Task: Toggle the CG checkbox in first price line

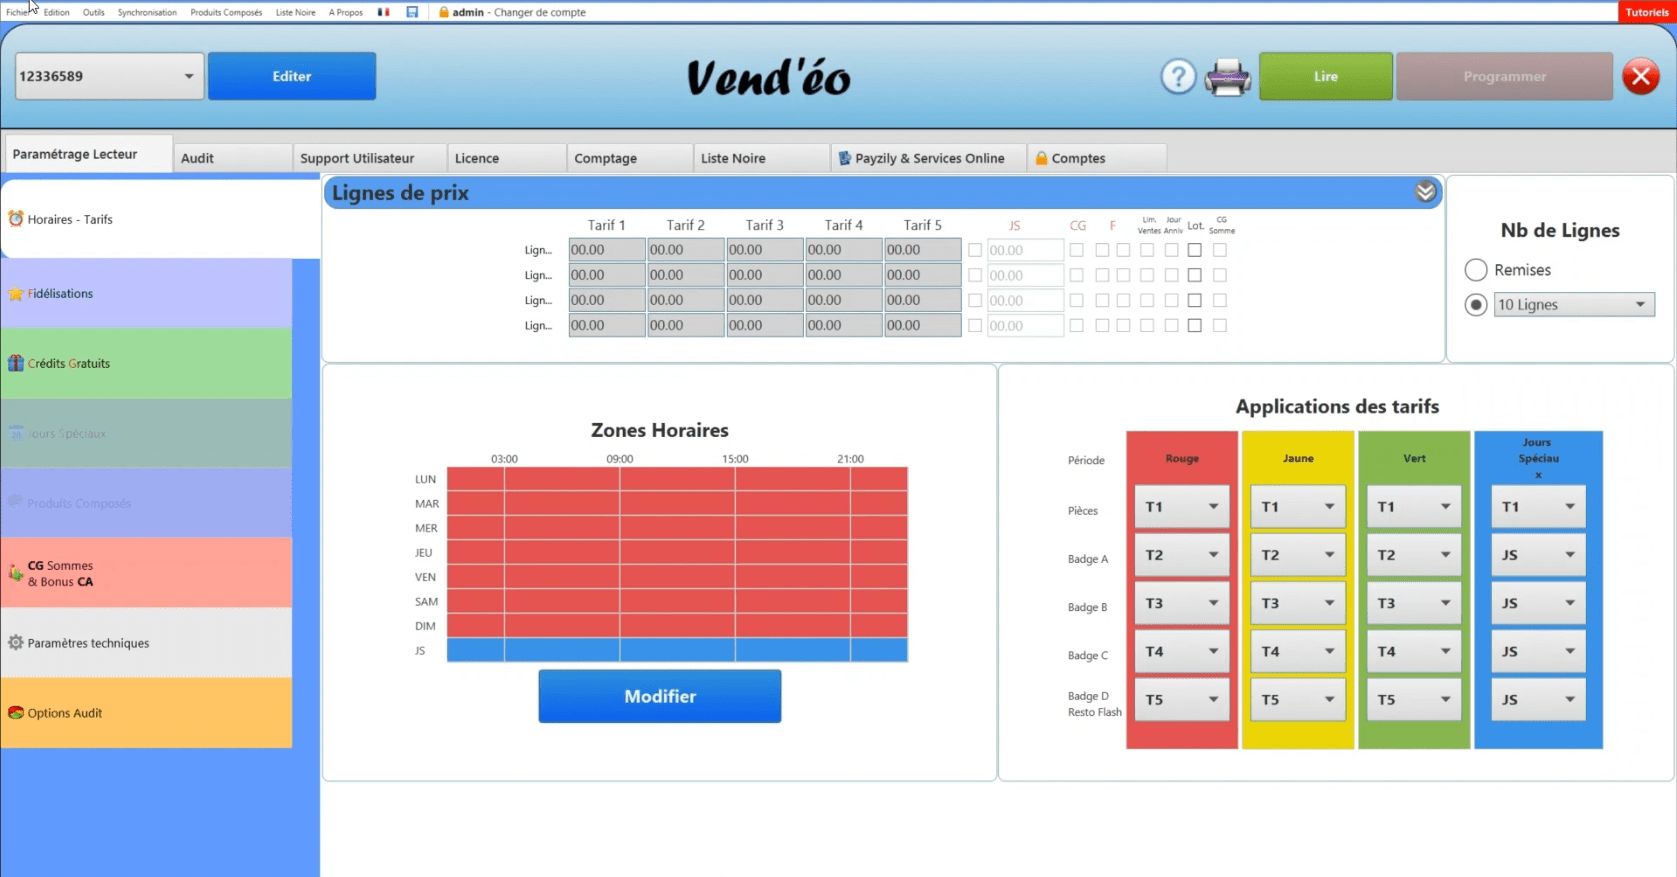Action: pyautogui.click(x=1076, y=250)
